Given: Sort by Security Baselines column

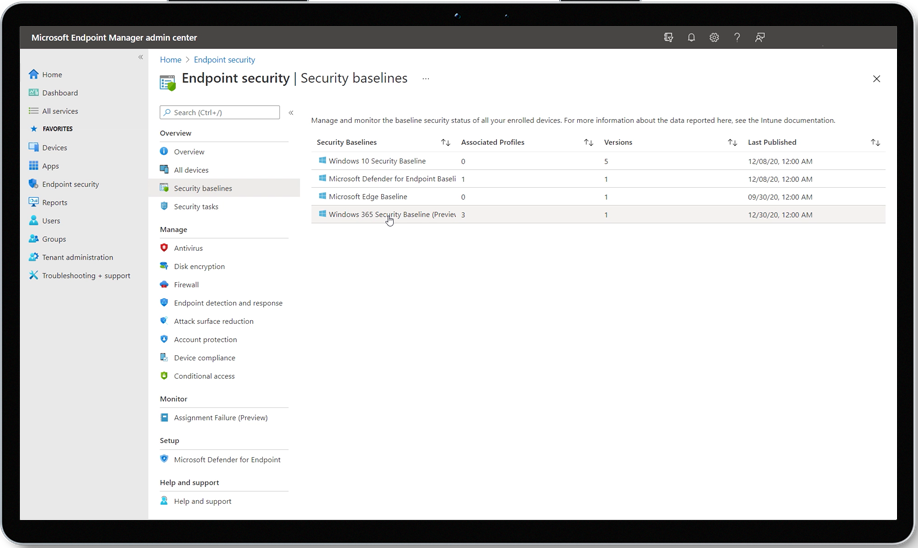Looking at the screenshot, I should point(446,143).
